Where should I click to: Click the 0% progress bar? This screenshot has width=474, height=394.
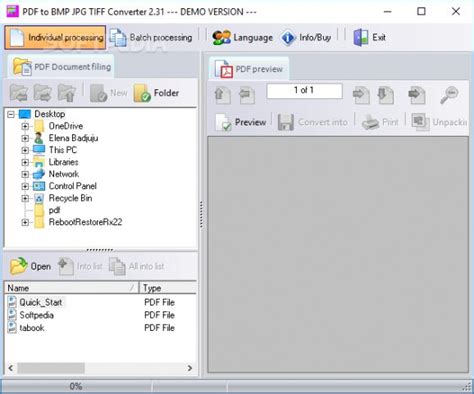(x=76, y=386)
